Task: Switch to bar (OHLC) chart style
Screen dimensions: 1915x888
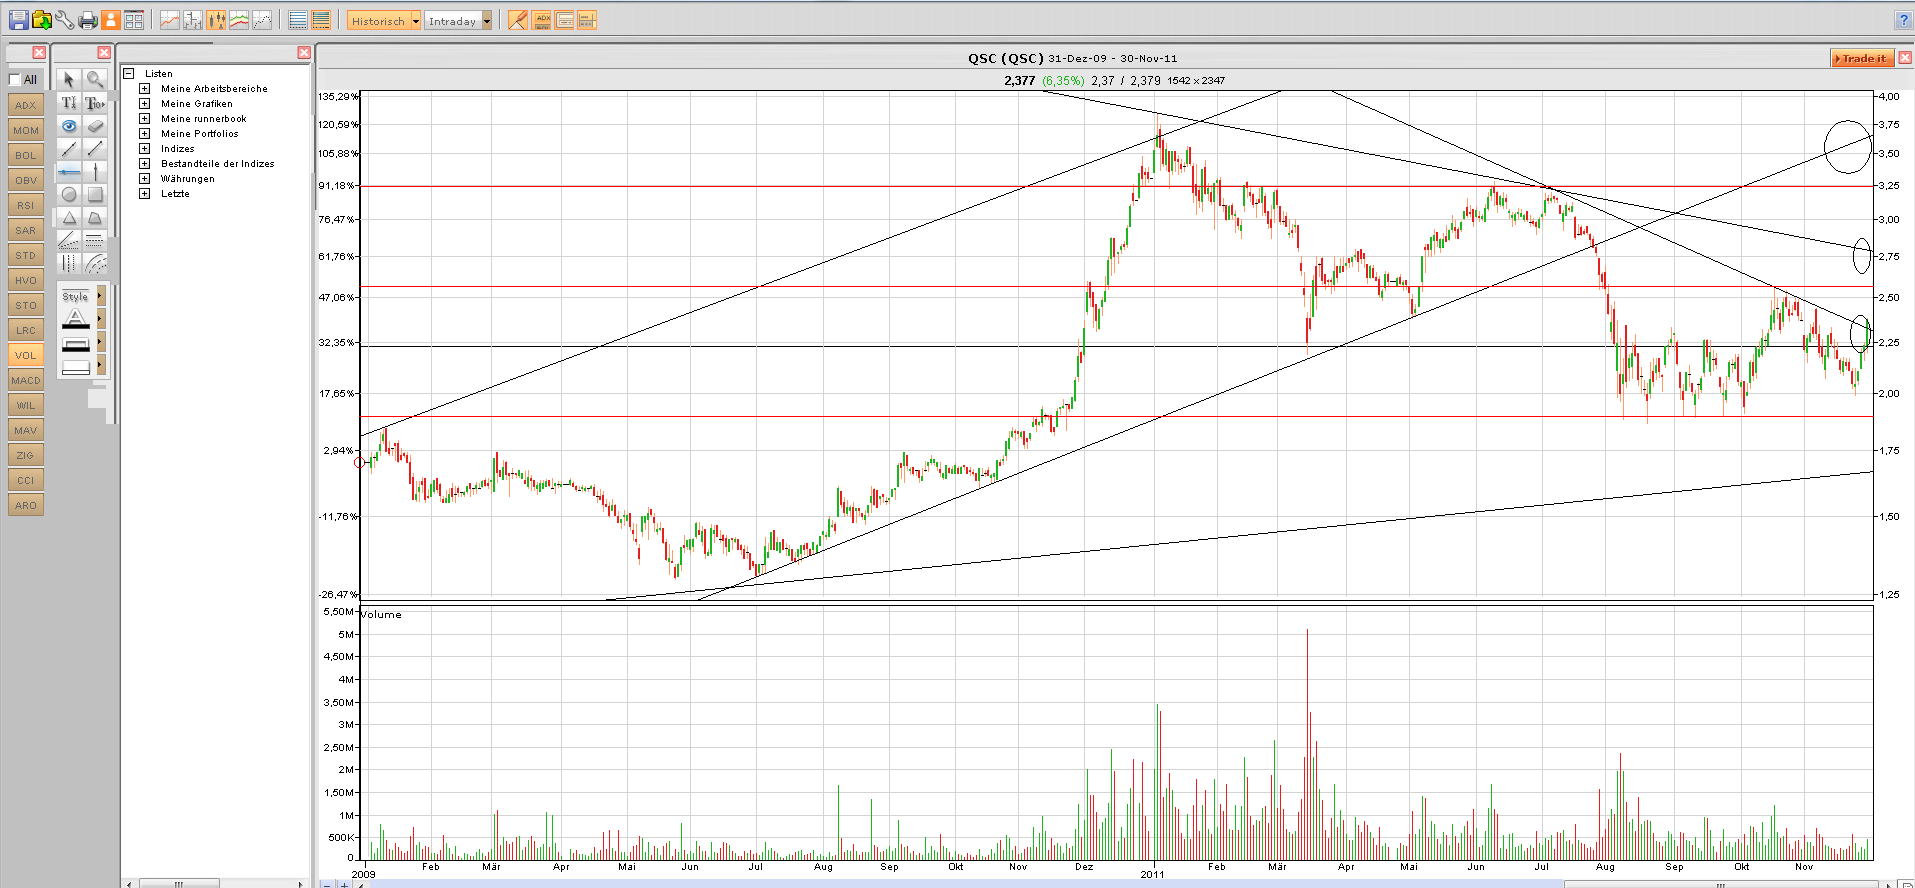Action: tap(193, 20)
